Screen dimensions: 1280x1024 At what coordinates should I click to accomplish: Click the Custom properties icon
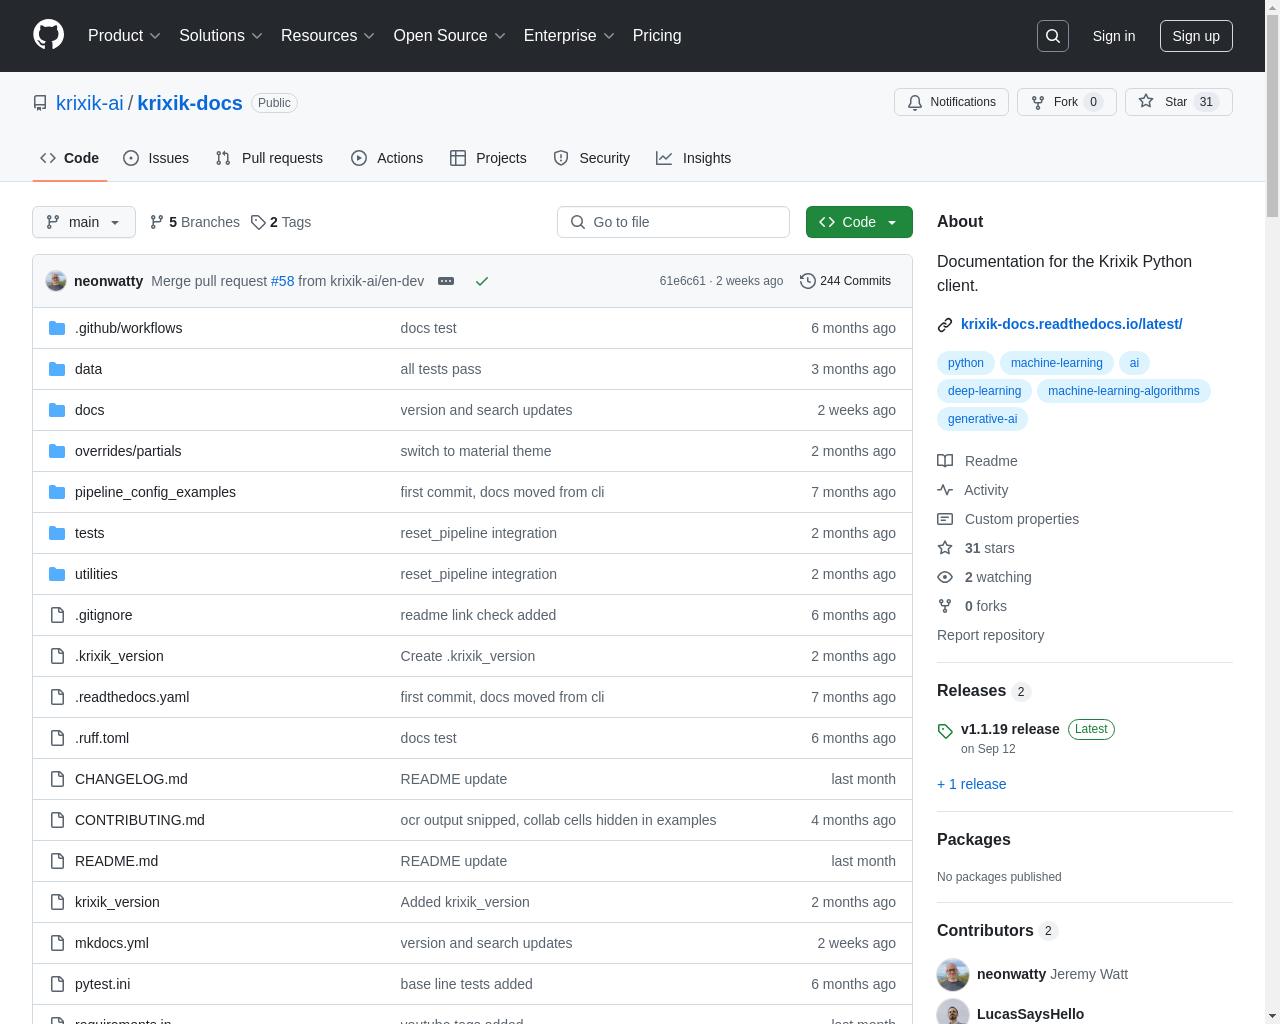coord(945,519)
